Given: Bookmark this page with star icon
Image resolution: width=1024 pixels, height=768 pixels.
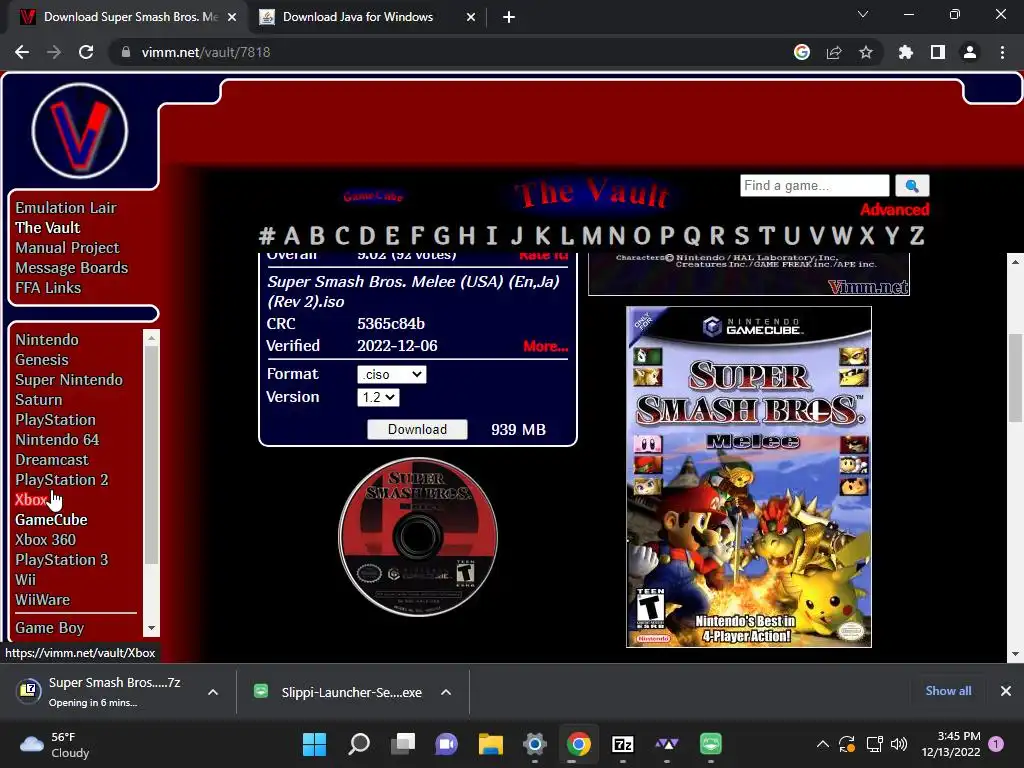Looking at the screenshot, I should [866, 52].
